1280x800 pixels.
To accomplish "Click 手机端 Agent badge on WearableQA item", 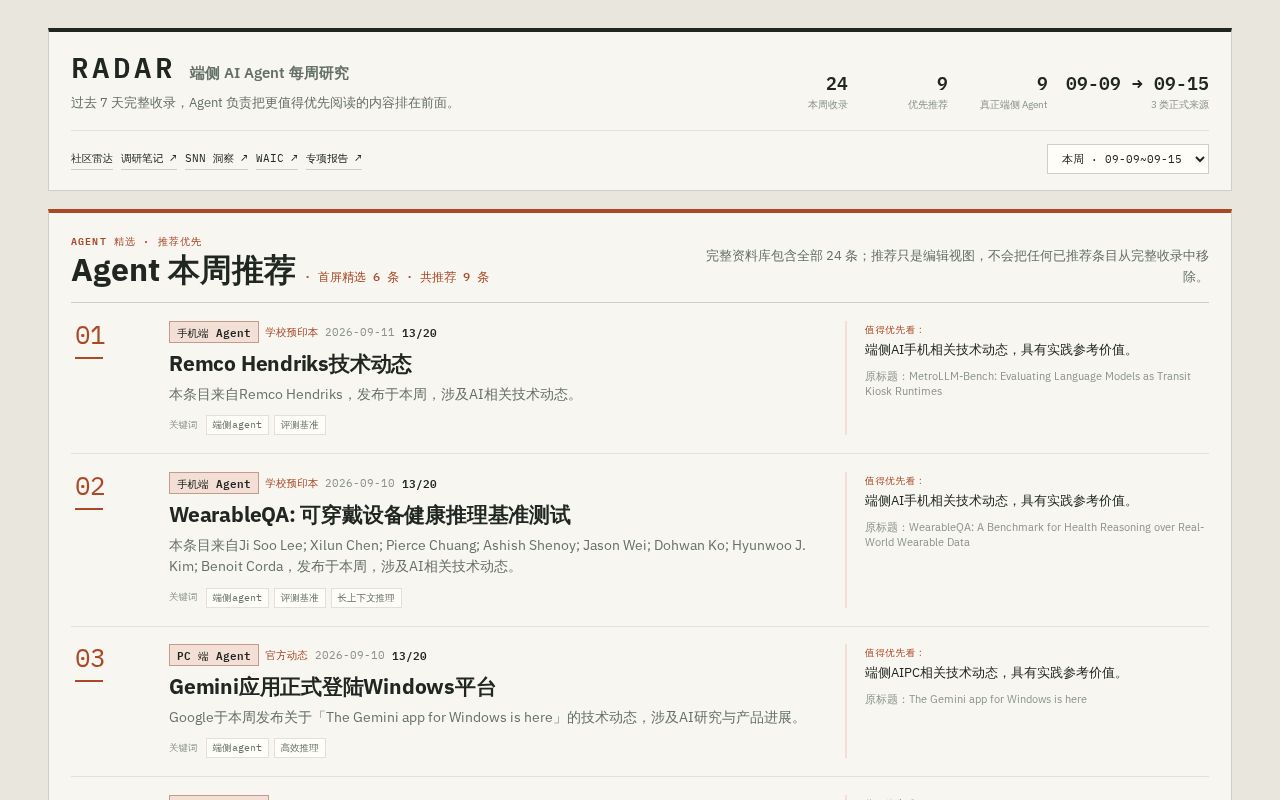I will (x=214, y=483).
